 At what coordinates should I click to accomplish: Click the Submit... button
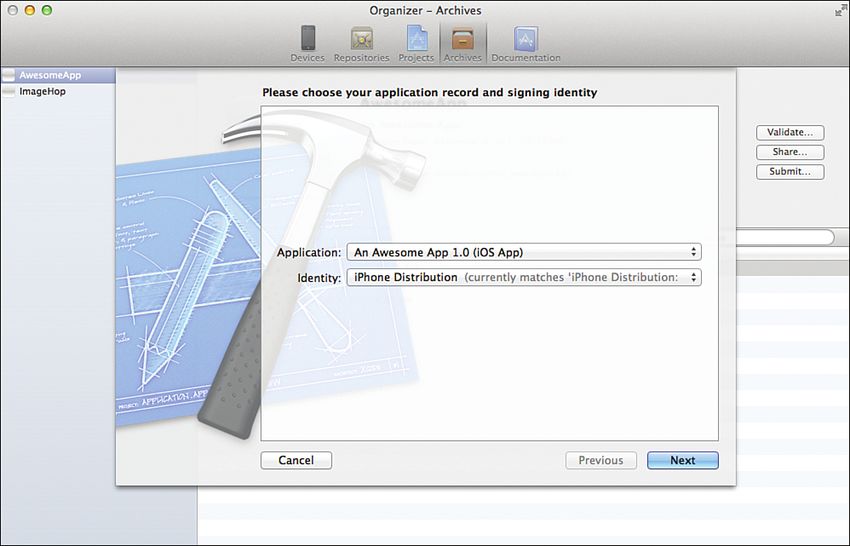790,171
